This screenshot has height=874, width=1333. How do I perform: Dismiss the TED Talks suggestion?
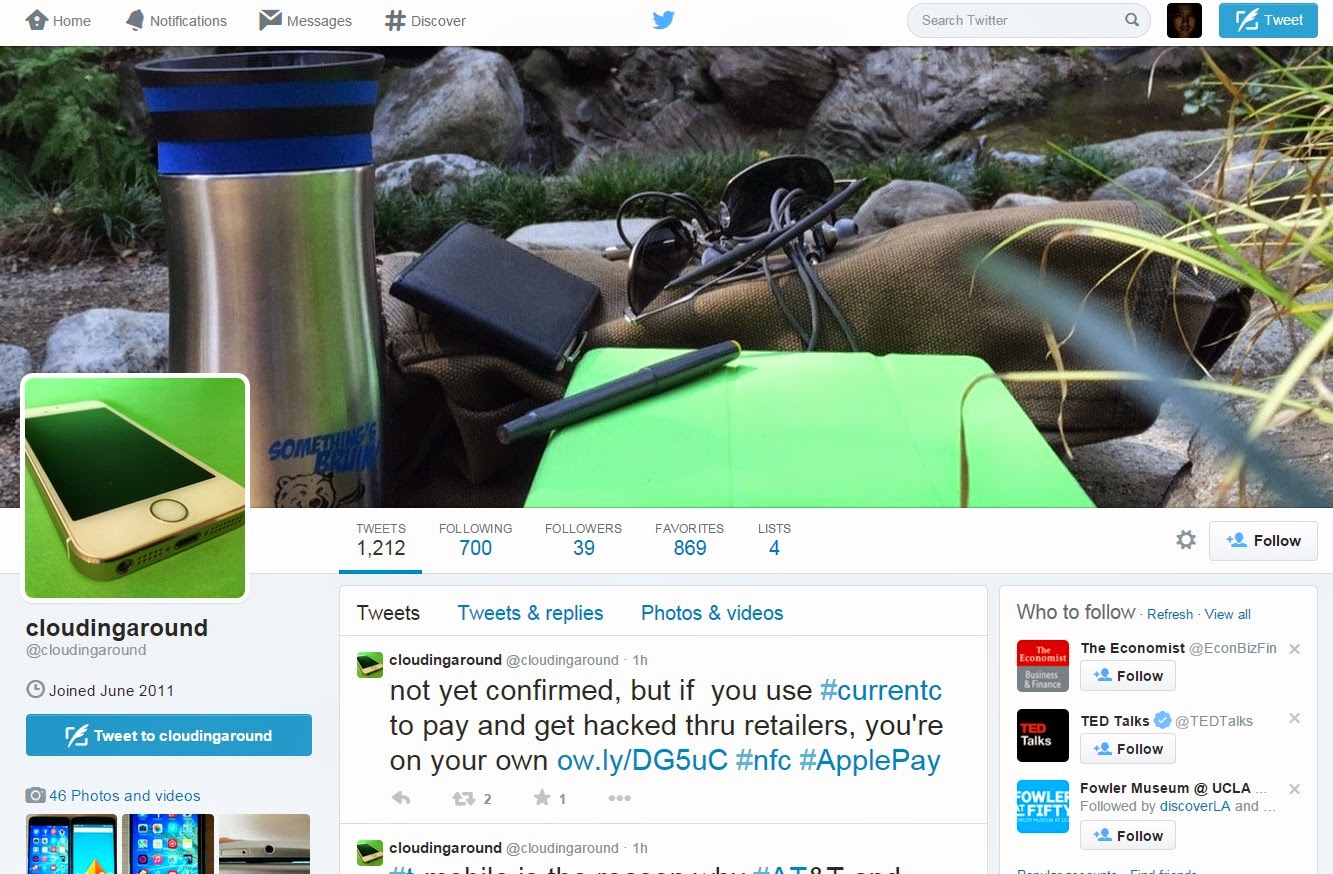tap(1295, 719)
